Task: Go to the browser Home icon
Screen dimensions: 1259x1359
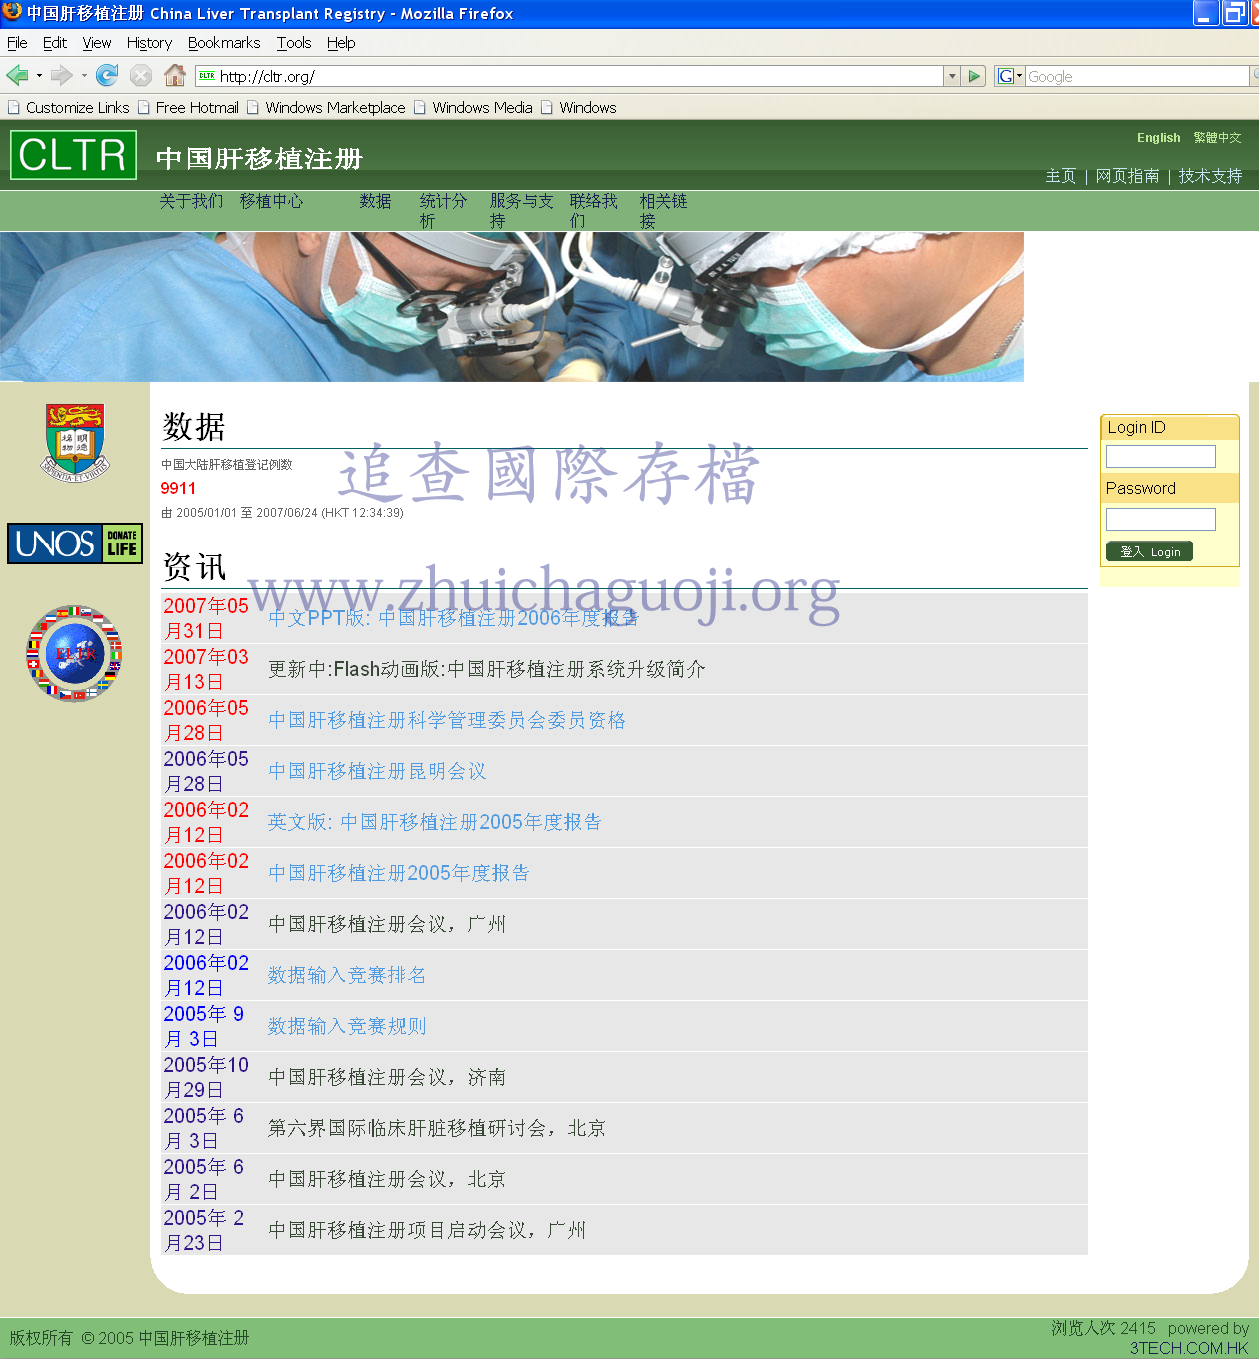Action: (175, 76)
